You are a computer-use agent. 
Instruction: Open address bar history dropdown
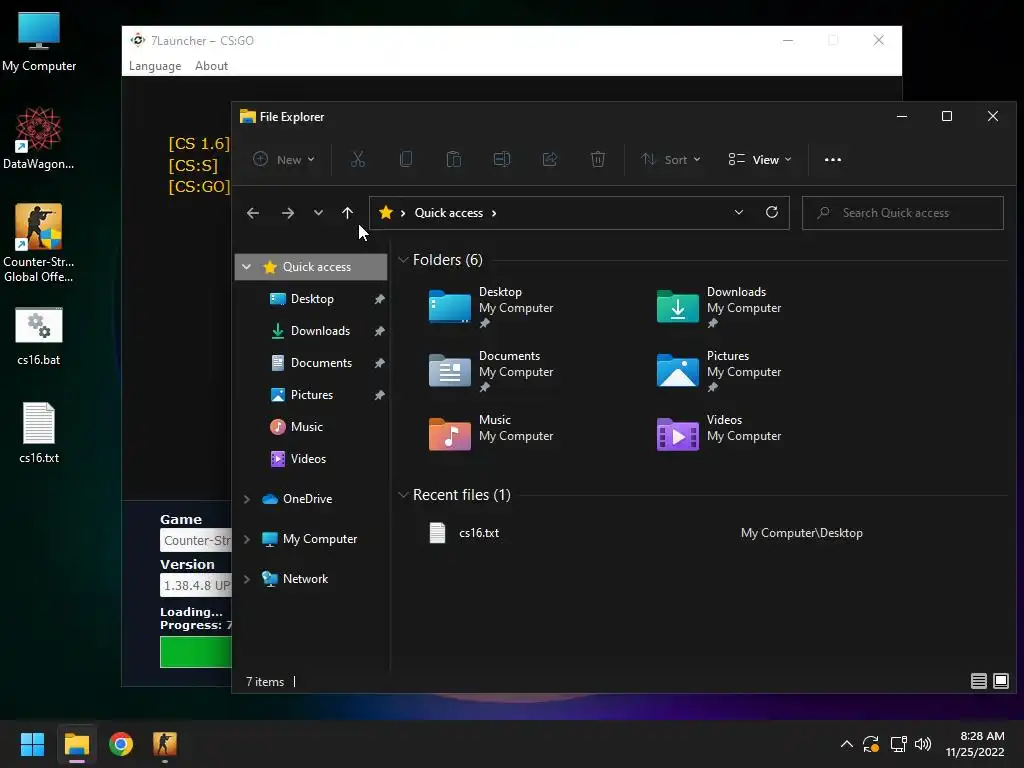tap(739, 212)
